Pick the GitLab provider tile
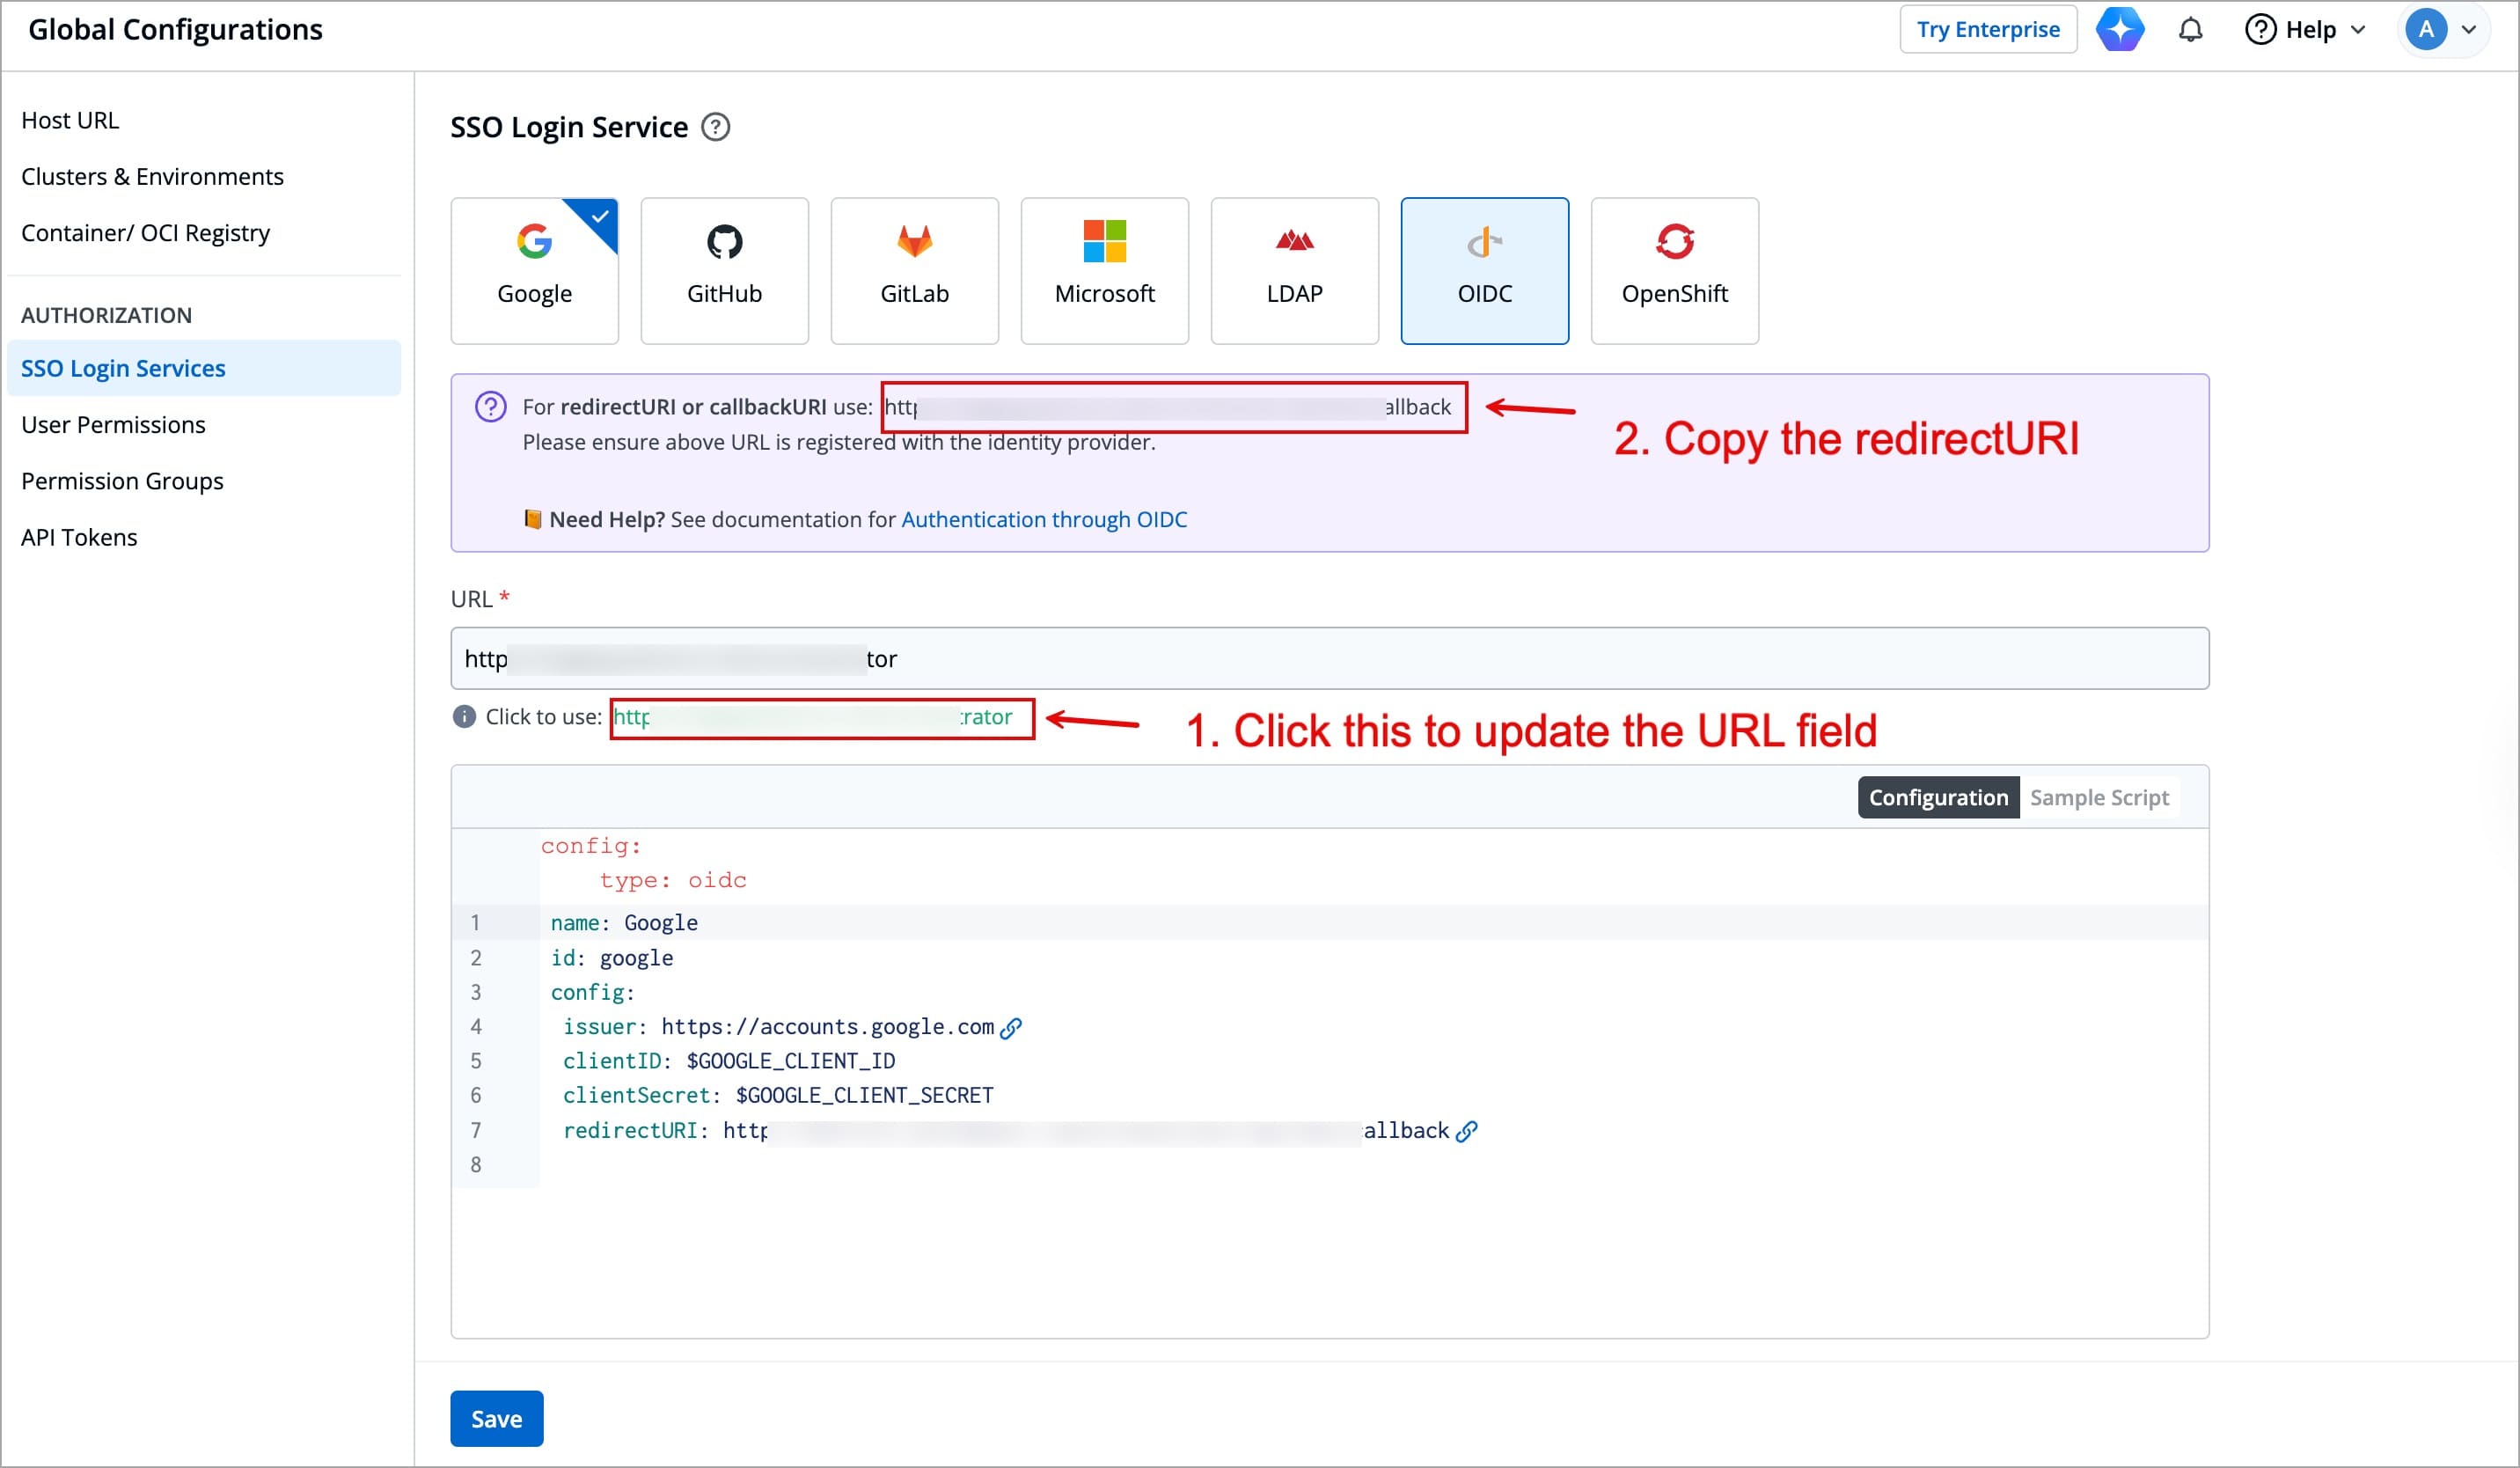This screenshot has width=2520, height=1468. pyautogui.click(x=914, y=270)
